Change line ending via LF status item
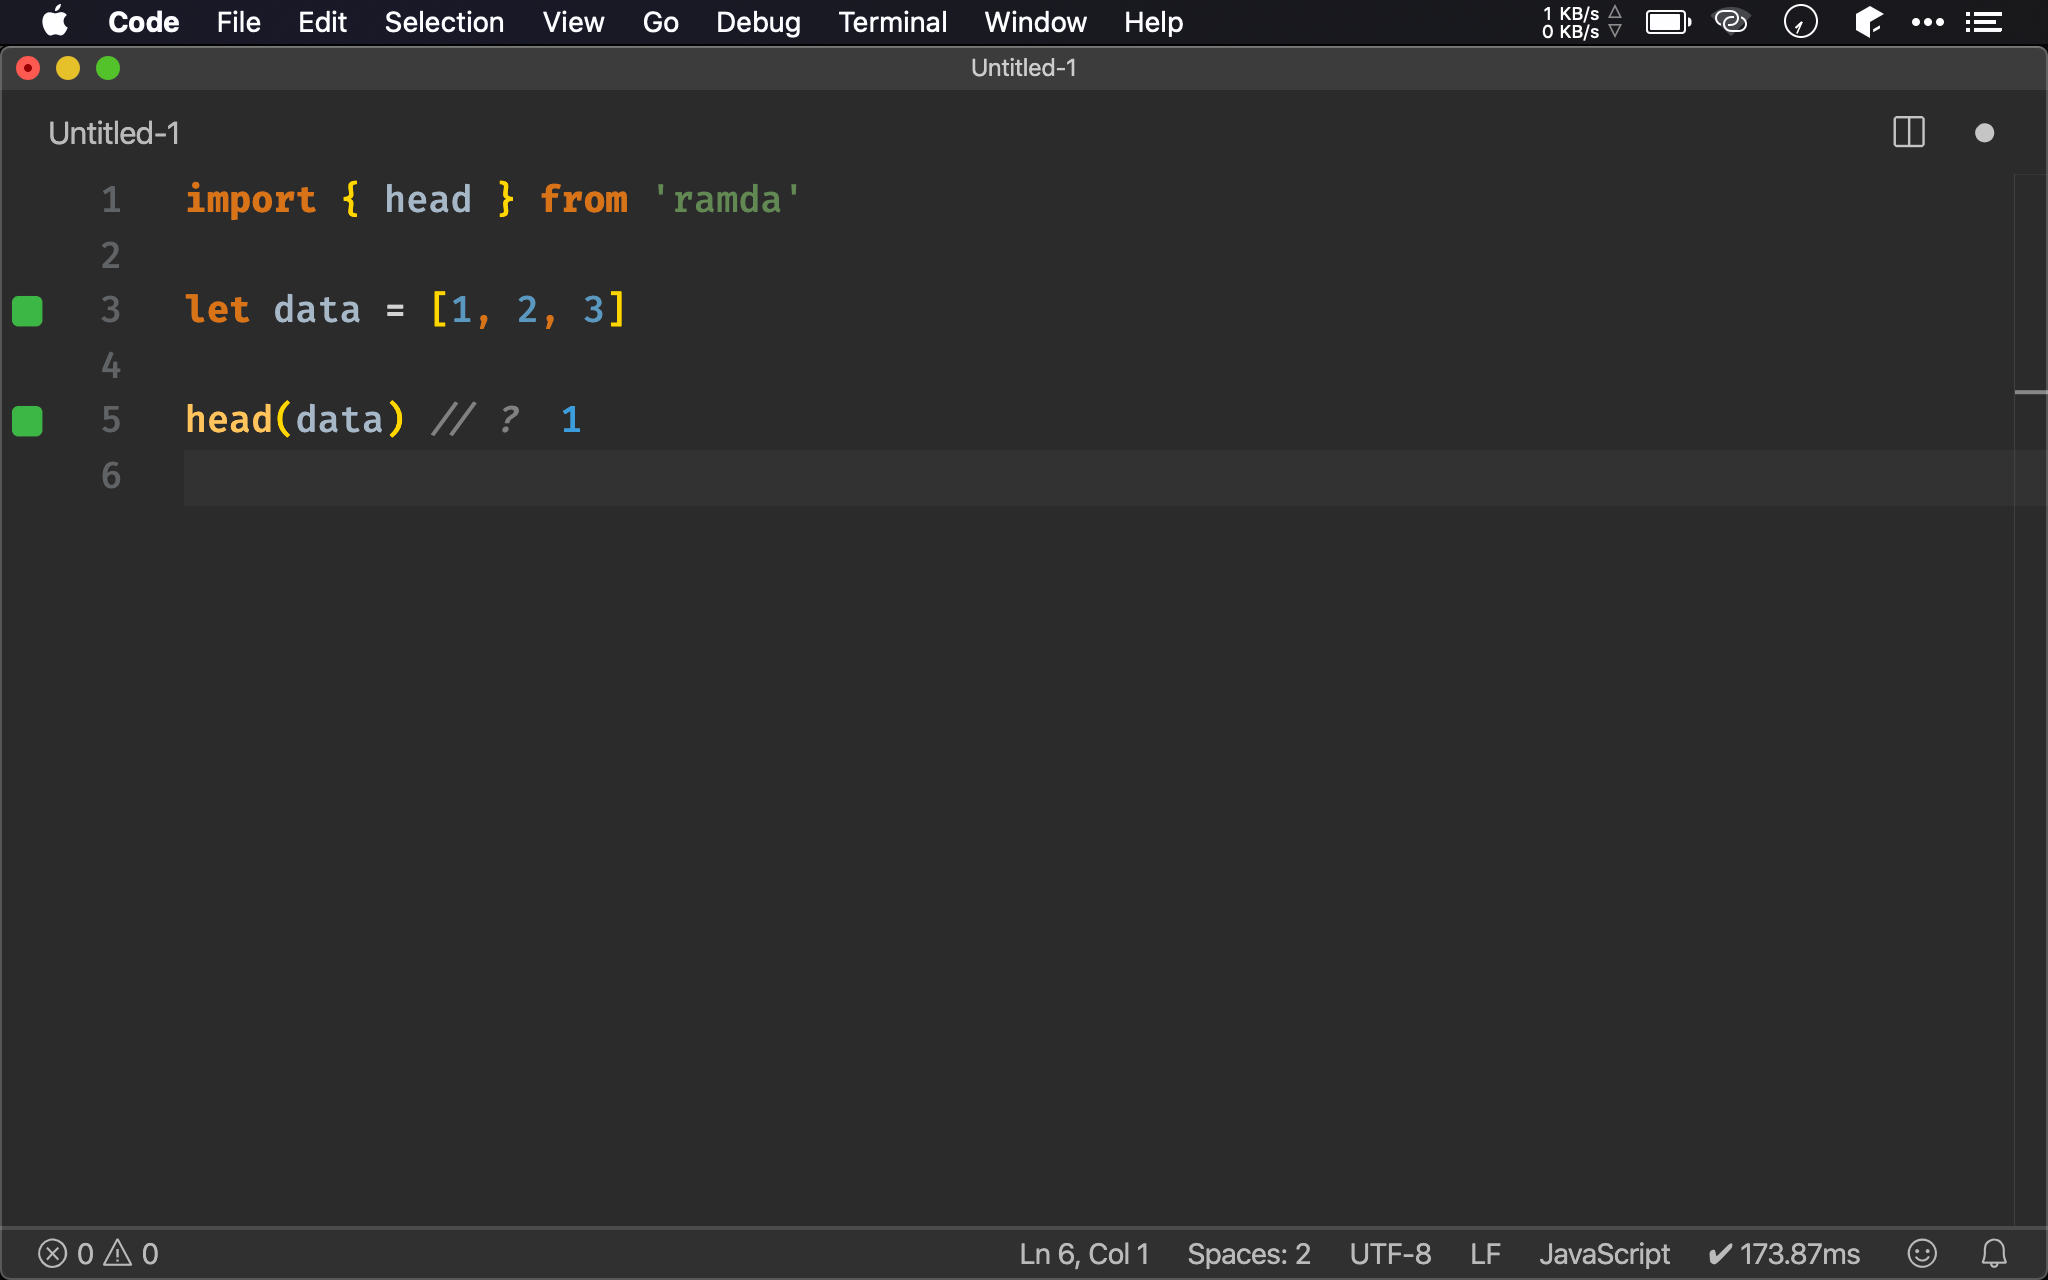Screen dimensions: 2048x1280 point(1485,1254)
